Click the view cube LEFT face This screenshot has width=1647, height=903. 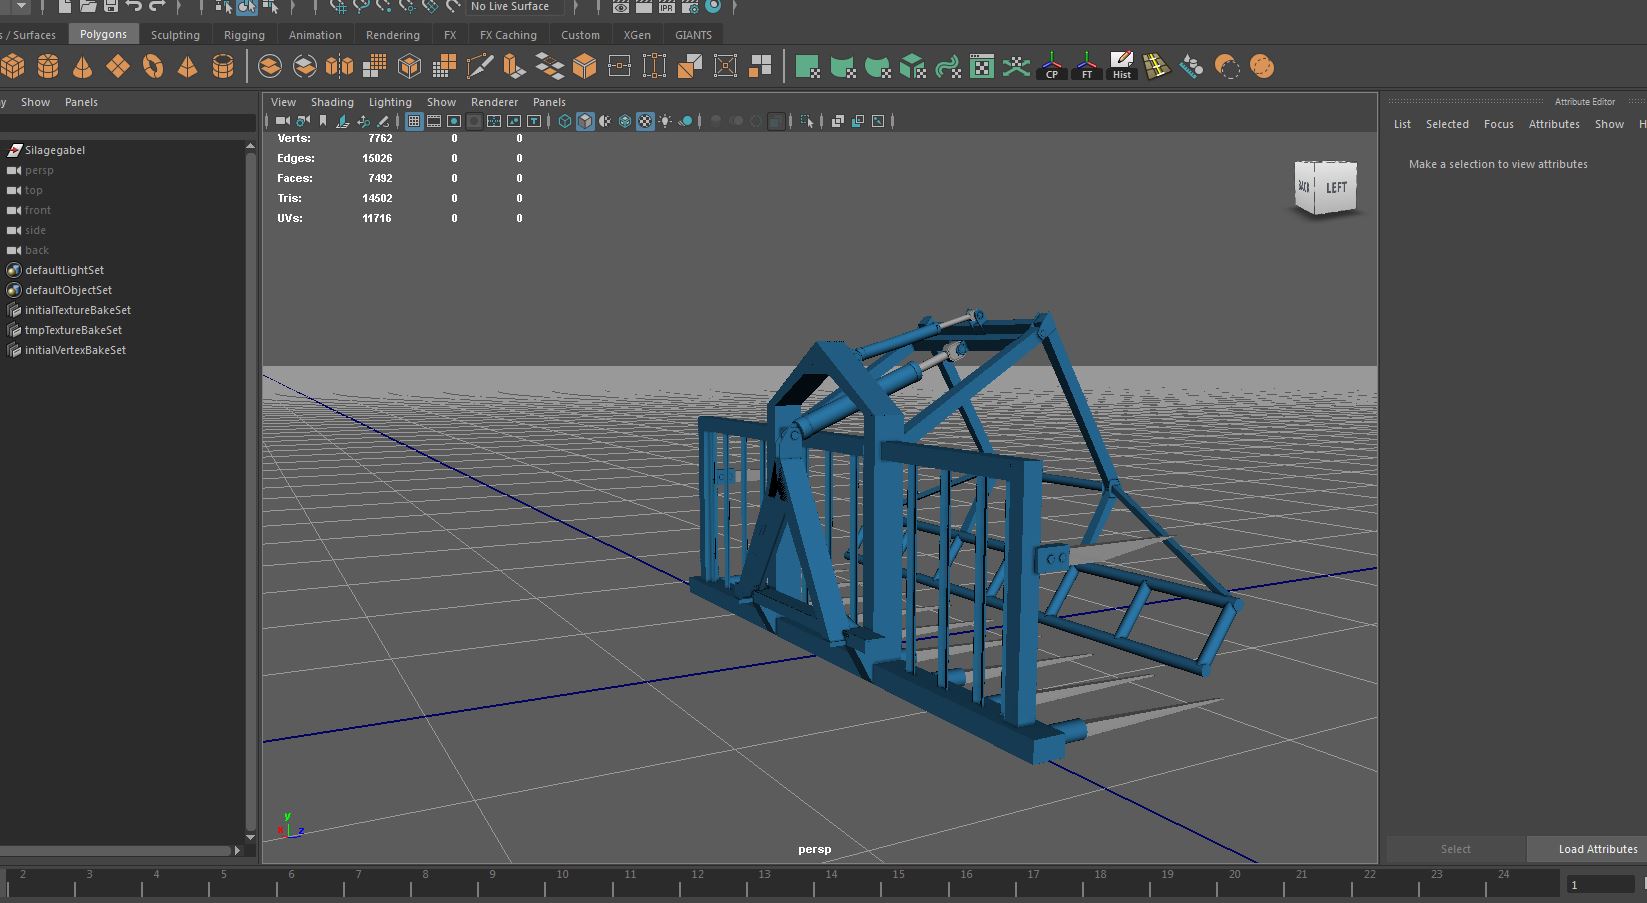click(x=1336, y=188)
